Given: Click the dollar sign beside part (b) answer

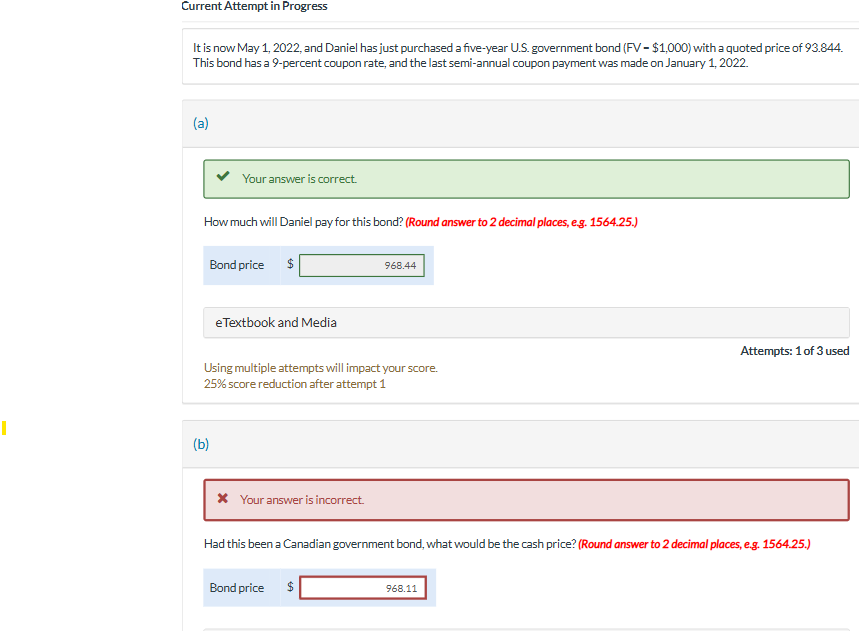Looking at the screenshot, I should point(289,587).
